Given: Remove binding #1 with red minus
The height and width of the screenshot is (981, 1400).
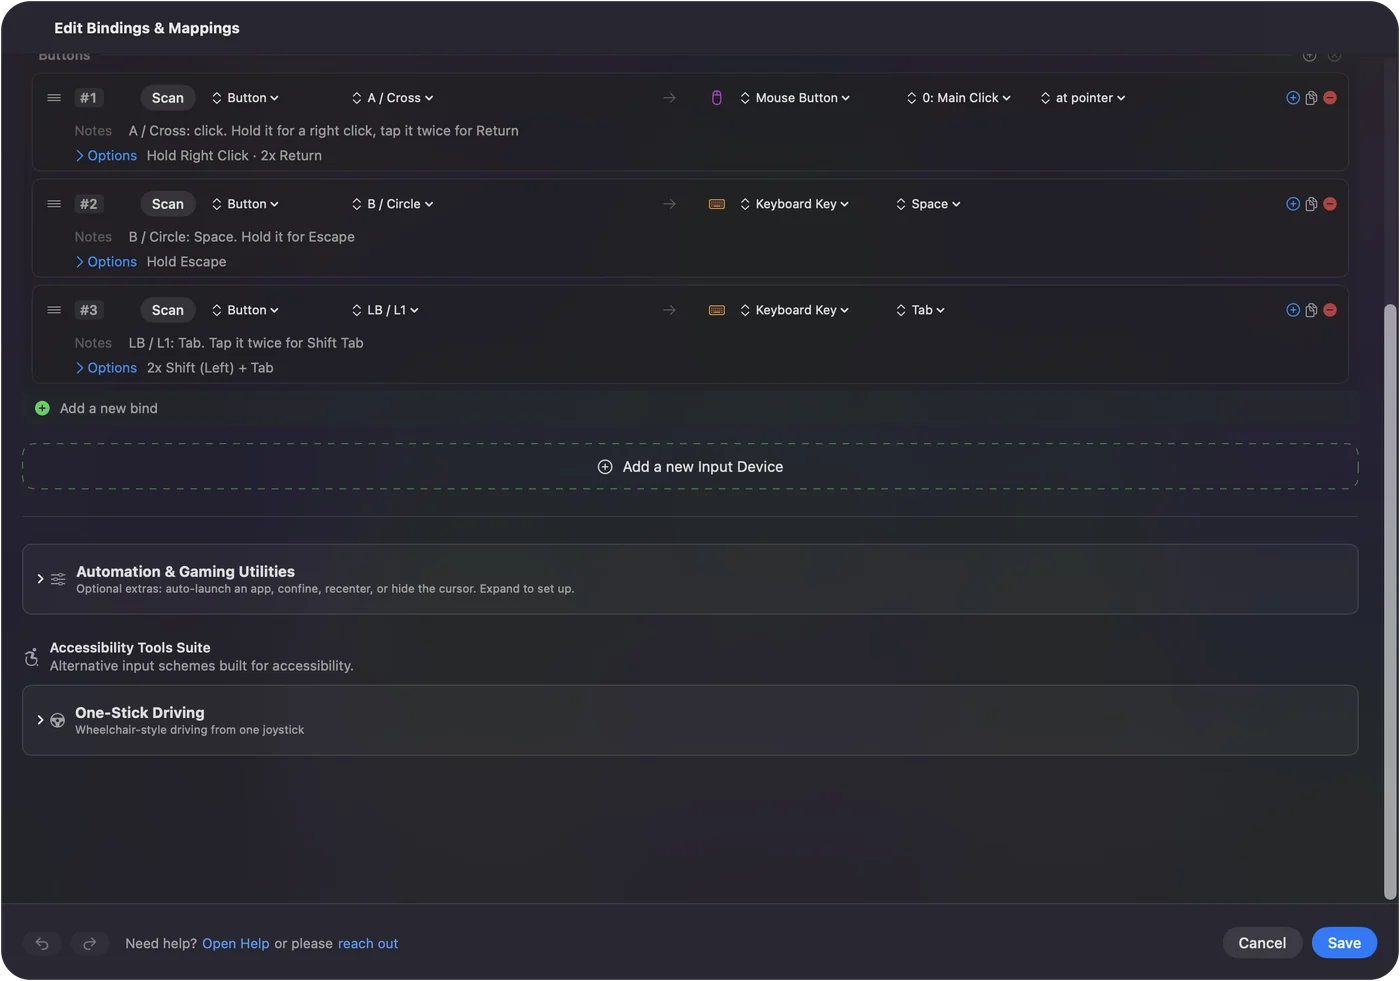Looking at the screenshot, I should [x=1330, y=98].
